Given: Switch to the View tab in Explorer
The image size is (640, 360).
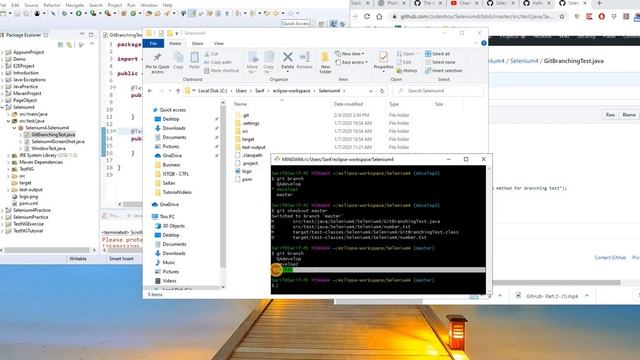Looking at the screenshot, I should (x=218, y=43).
